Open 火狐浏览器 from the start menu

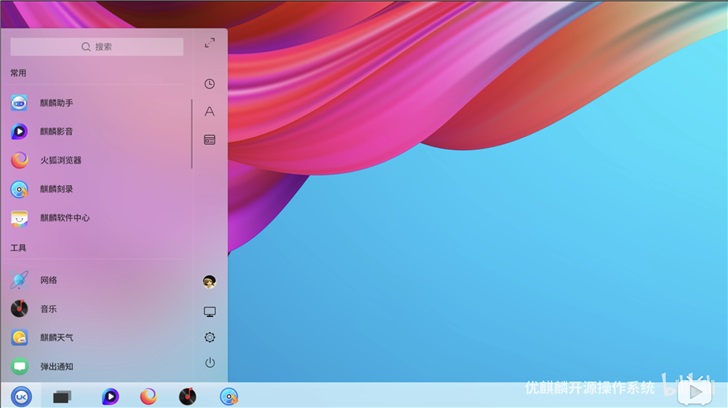[x=60, y=160]
